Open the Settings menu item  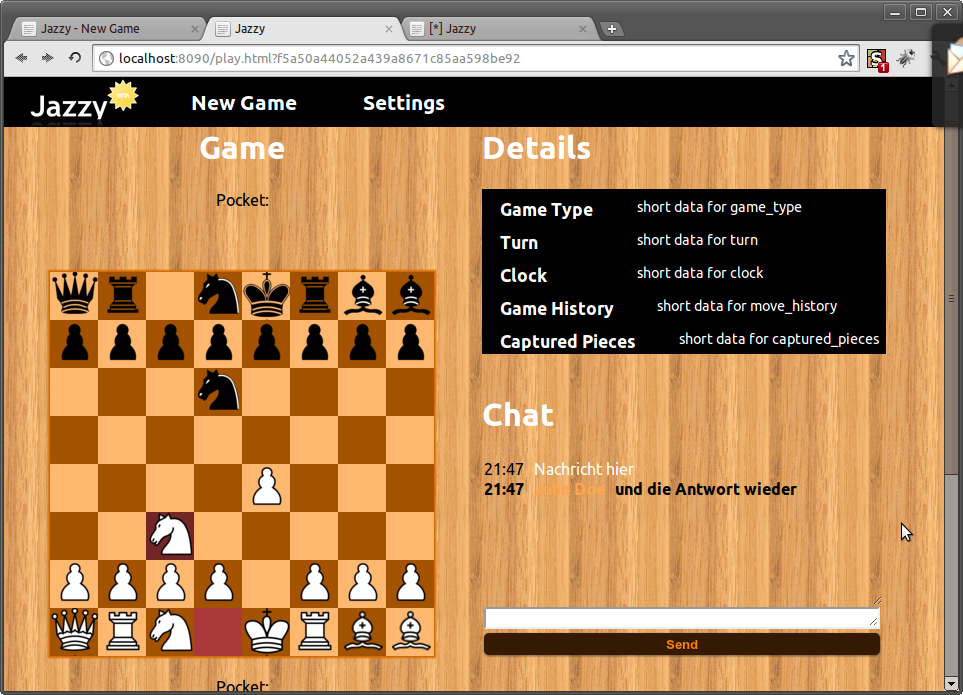coord(403,103)
